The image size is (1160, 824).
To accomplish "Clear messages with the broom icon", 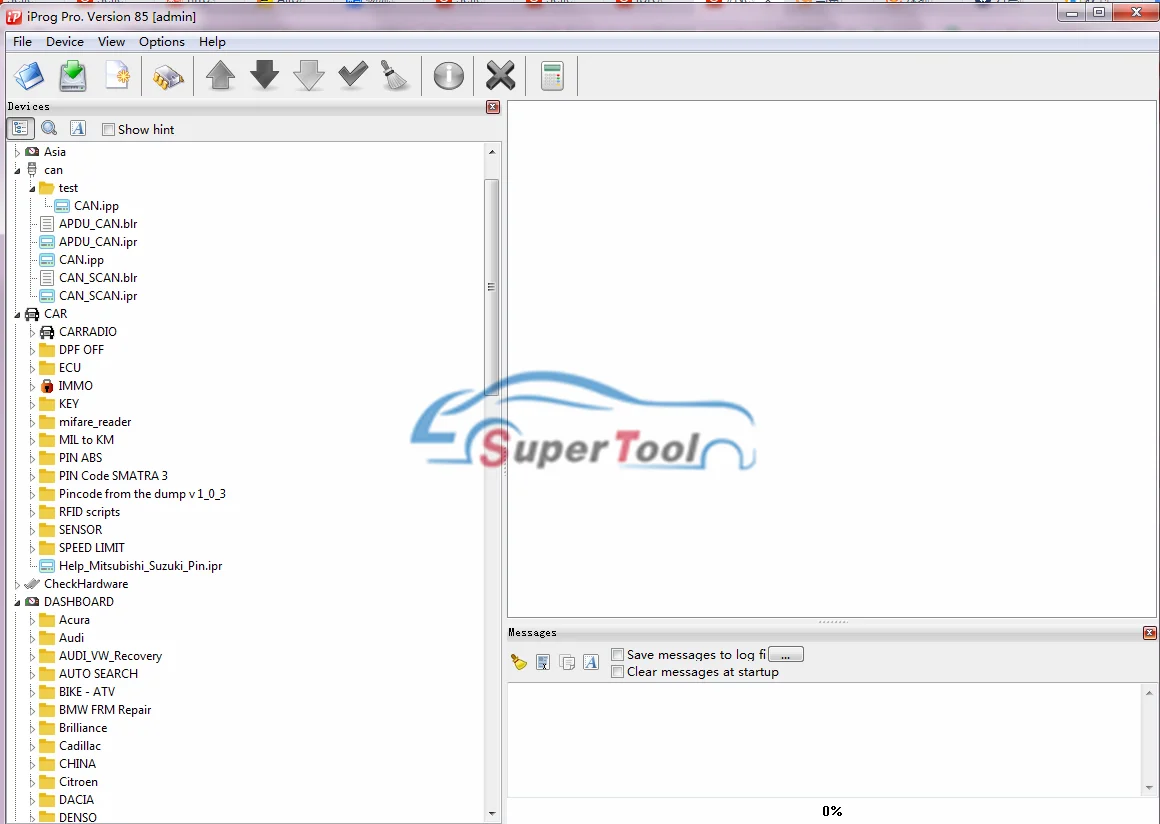I will 519,662.
